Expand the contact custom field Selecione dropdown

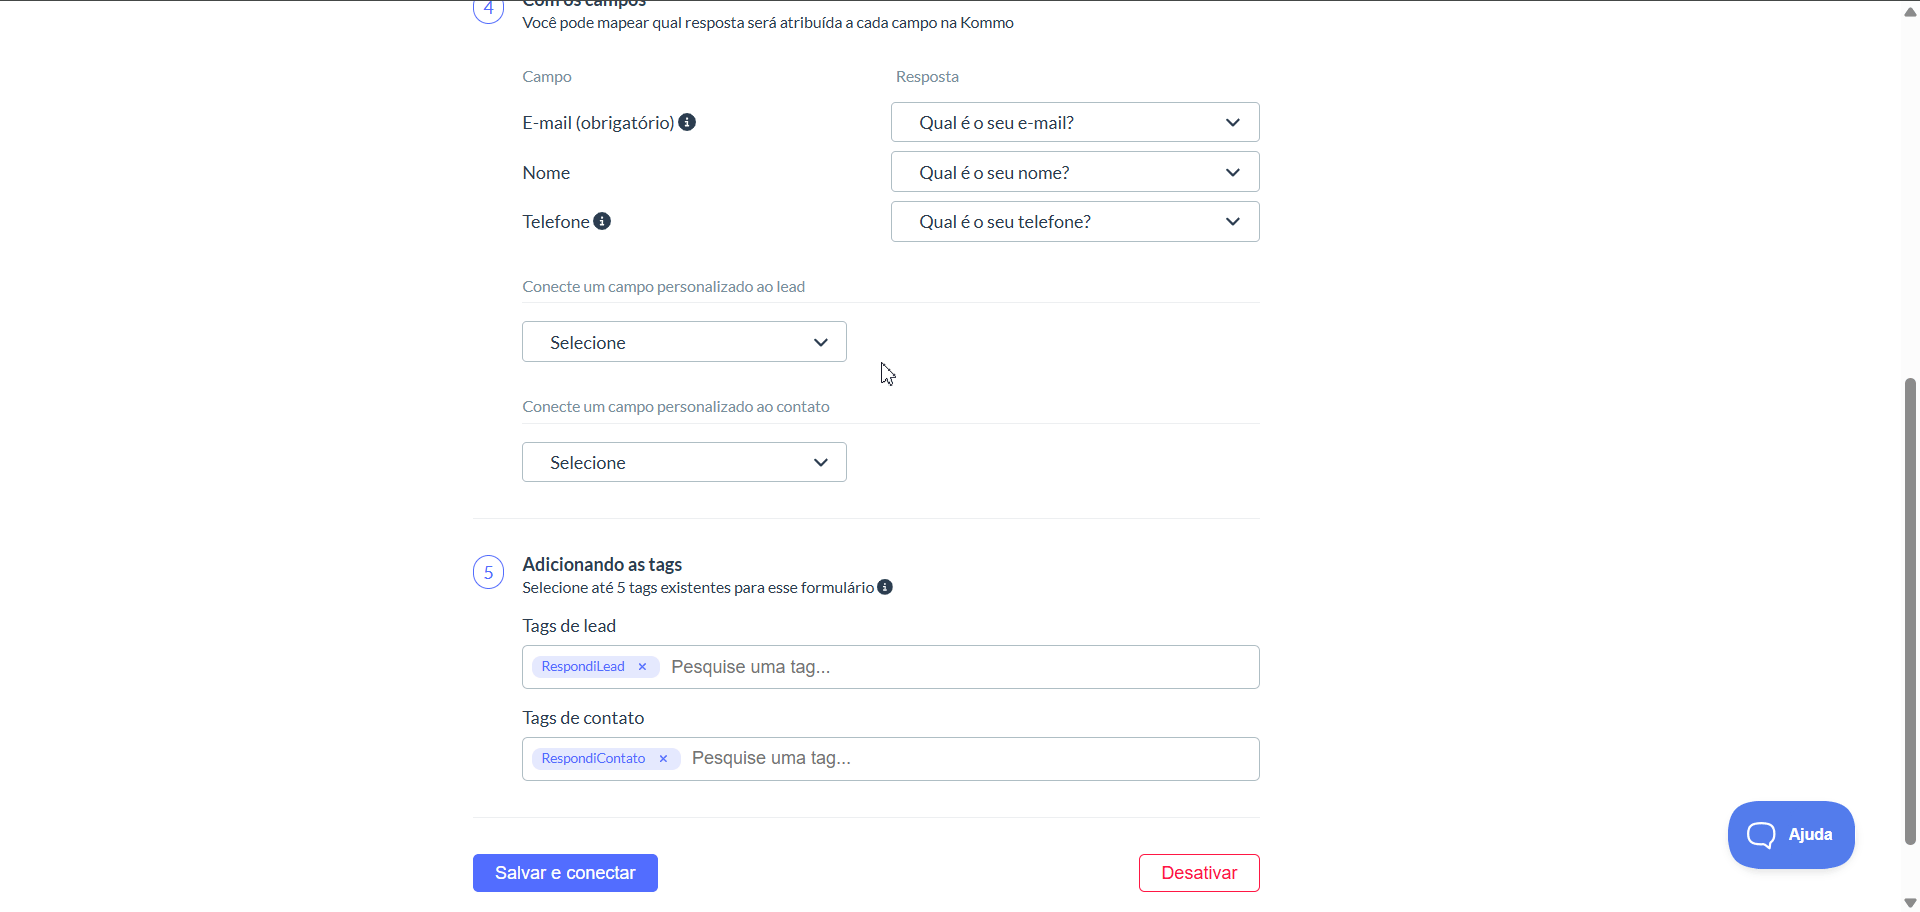[x=684, y=462]
